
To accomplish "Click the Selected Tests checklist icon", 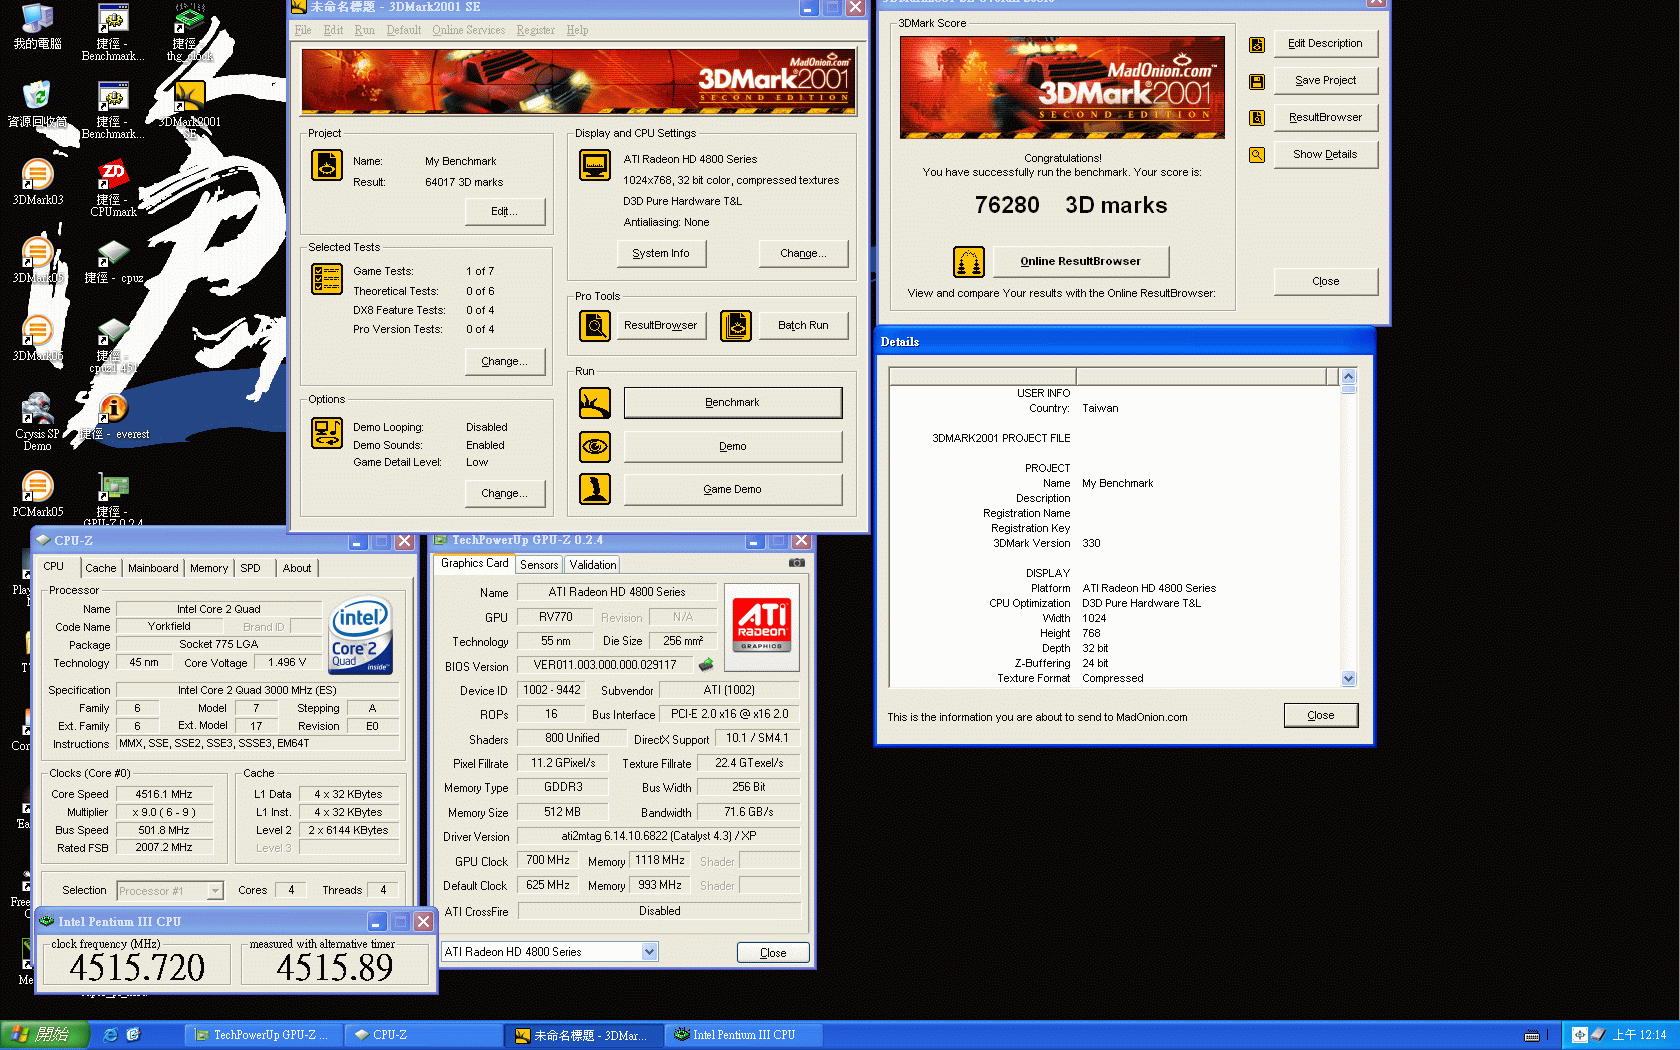I will [327, 279].
